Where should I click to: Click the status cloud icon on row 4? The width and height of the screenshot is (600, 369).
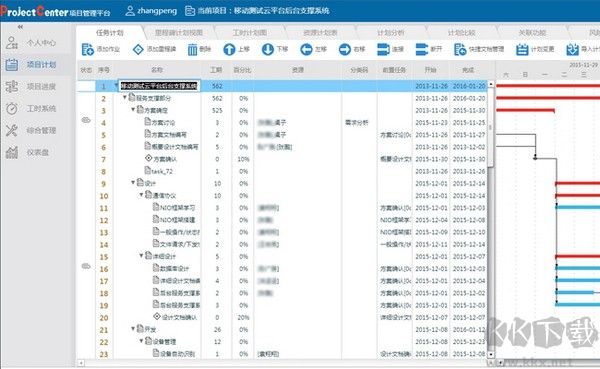pos(86,120)
